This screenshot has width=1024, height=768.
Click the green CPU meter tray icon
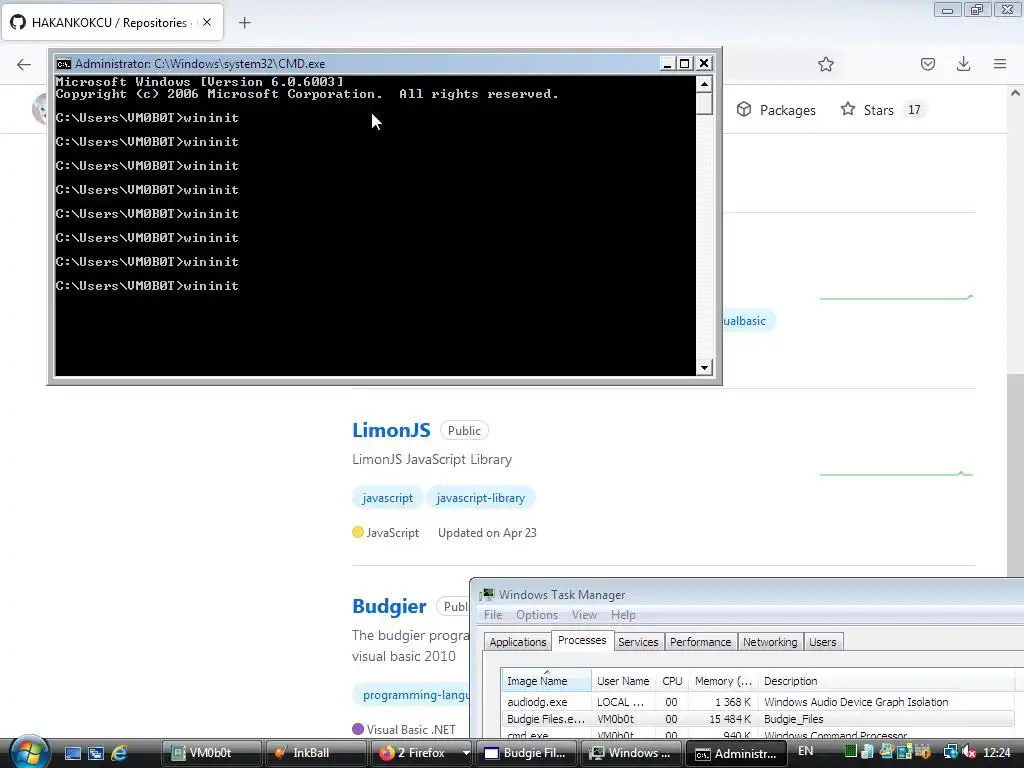pos(850,752)
